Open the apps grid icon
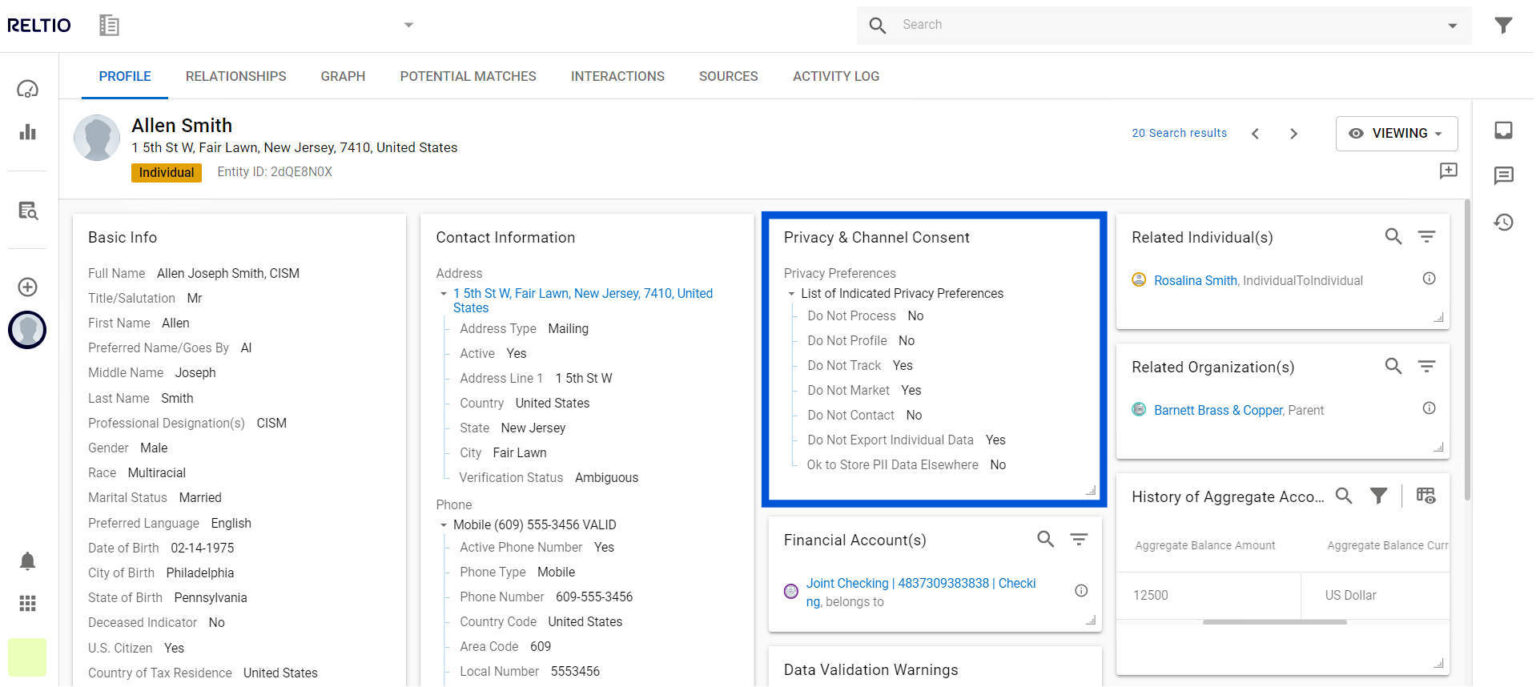The image size is (1536, 687). 28,603
